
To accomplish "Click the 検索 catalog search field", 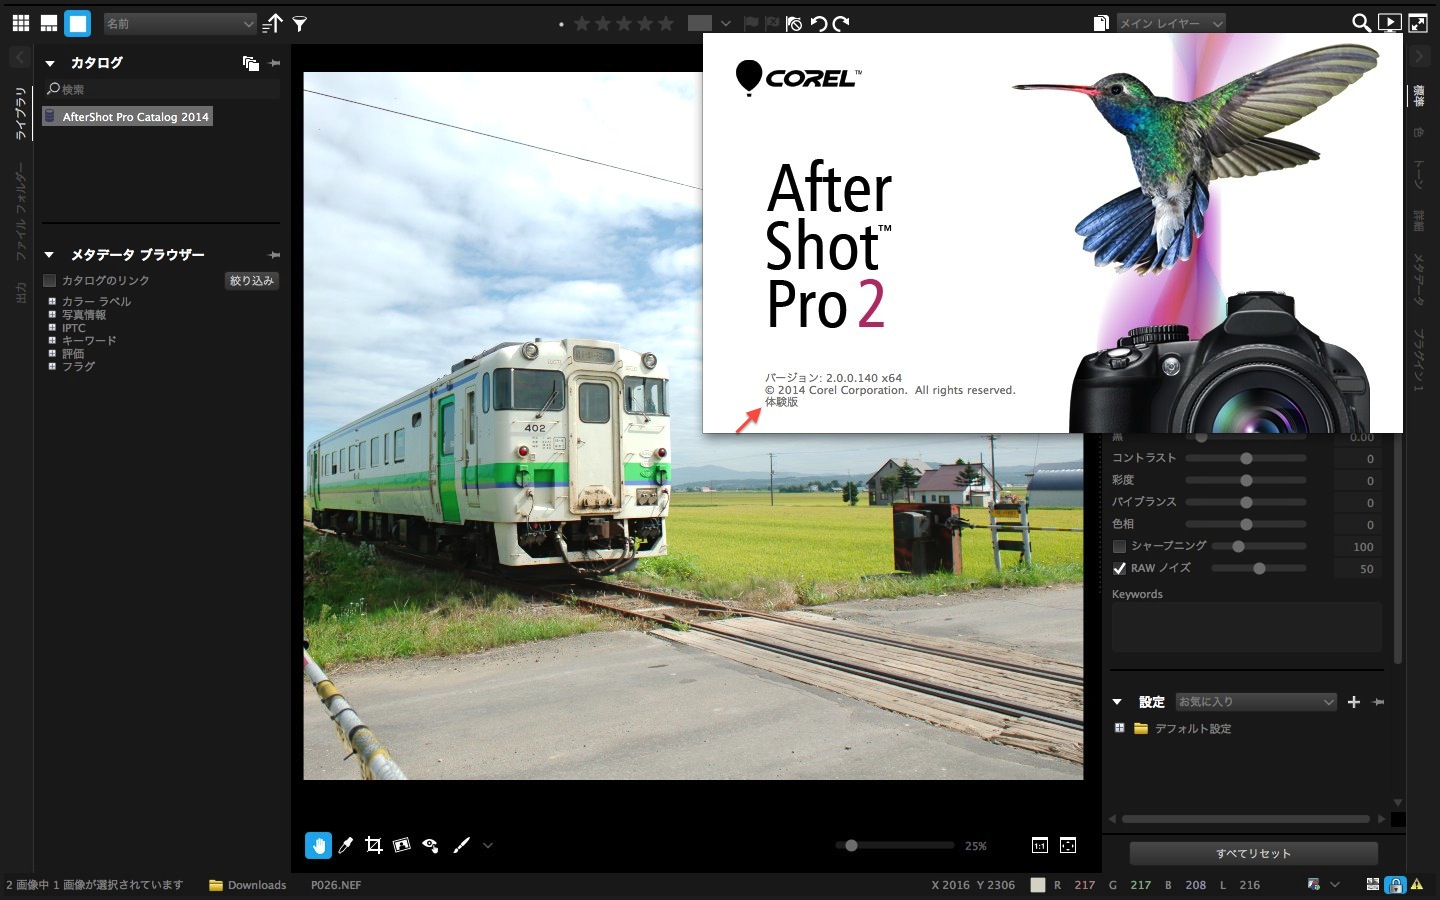I will point(162,89).
